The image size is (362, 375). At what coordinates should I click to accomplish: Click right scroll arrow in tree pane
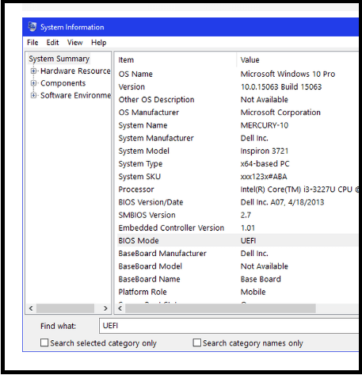(x=105, y=308)
